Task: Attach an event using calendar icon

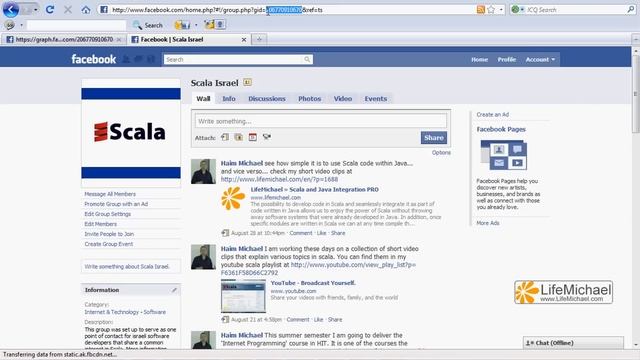Action: [x=253, y=137]
